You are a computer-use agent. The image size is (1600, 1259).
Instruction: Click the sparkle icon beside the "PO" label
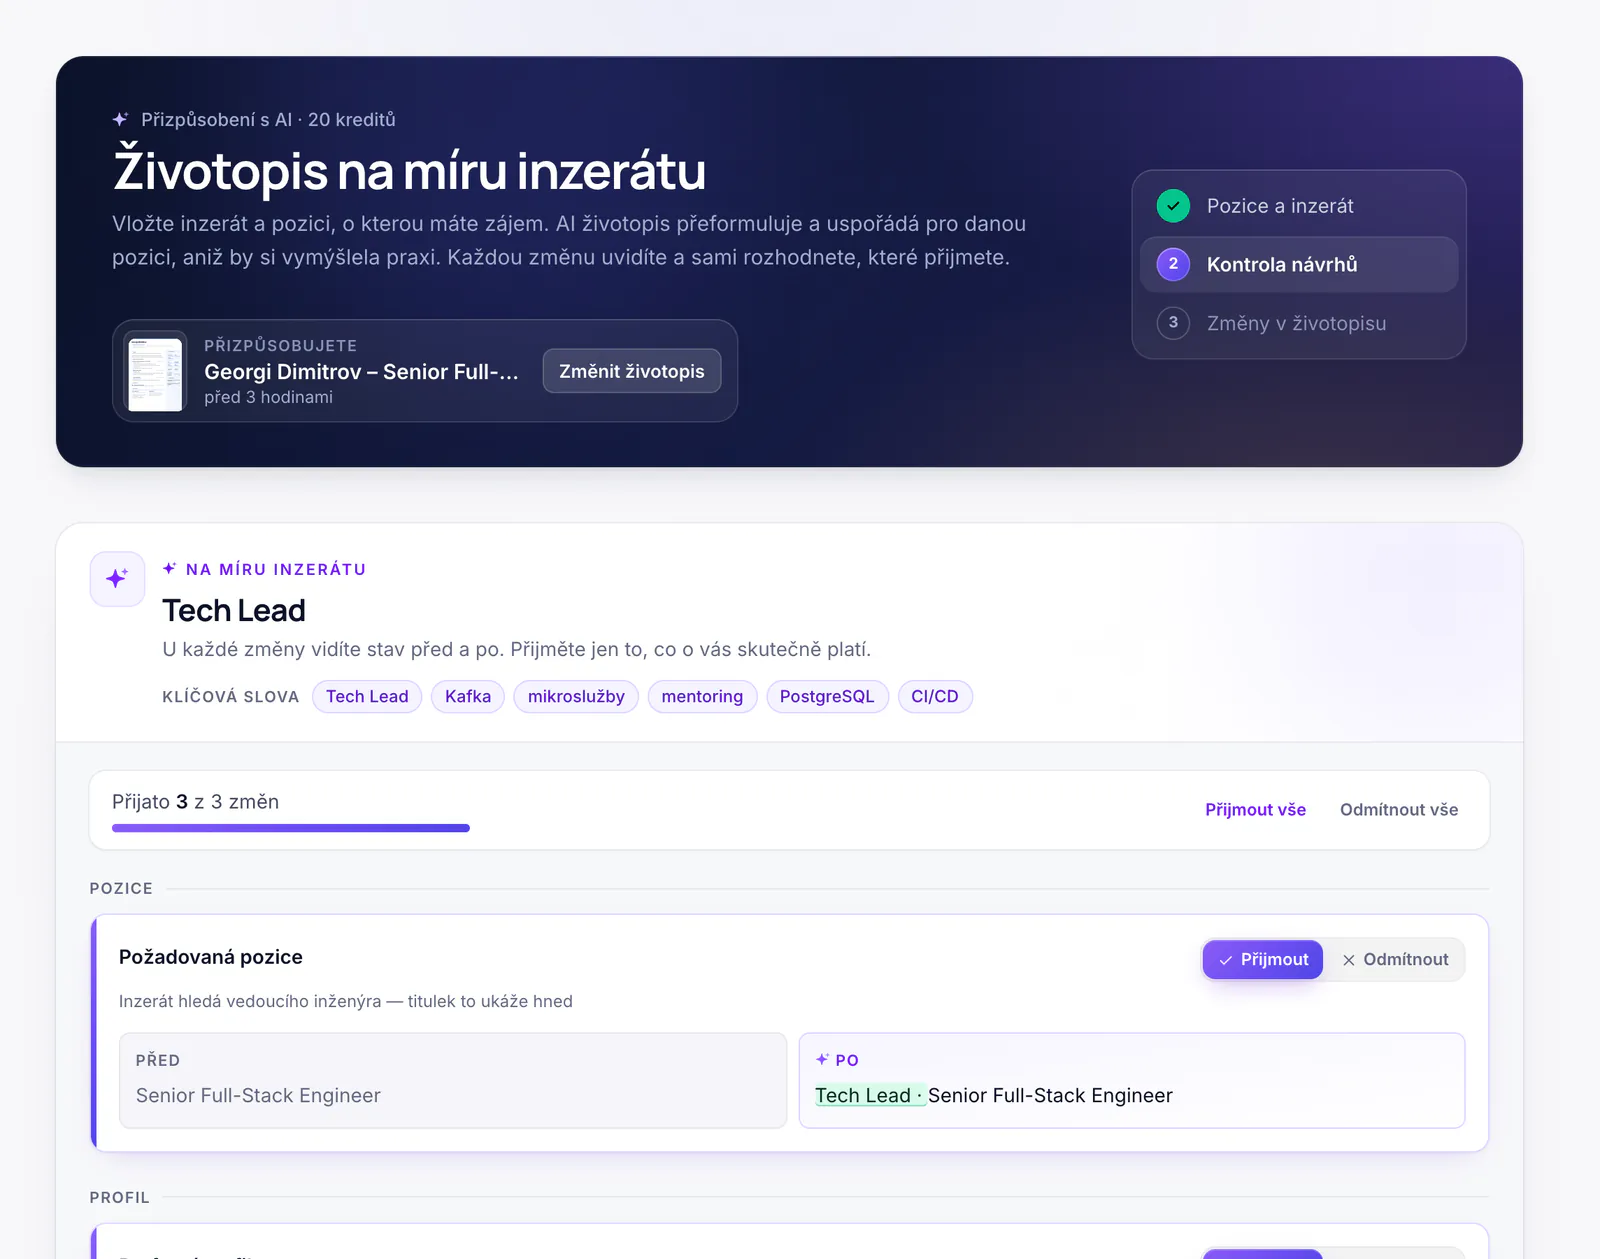click(822, 1059)
